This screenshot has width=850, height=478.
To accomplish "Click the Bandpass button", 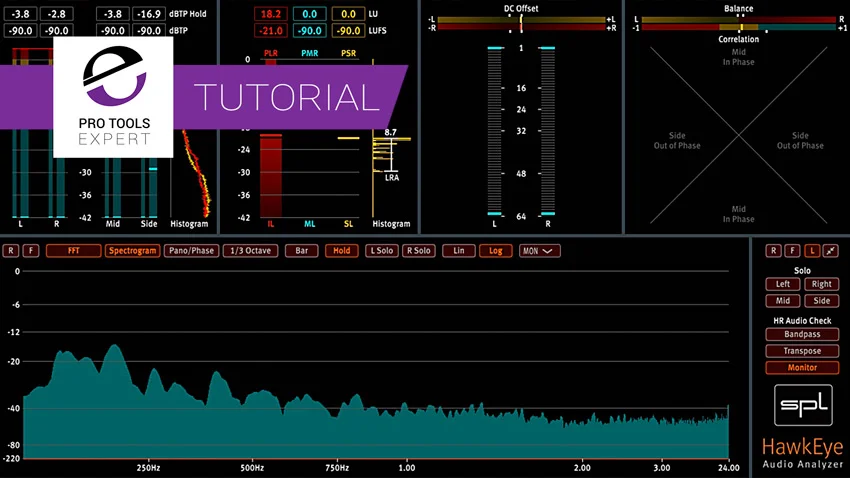I will [x=802, y=334].
